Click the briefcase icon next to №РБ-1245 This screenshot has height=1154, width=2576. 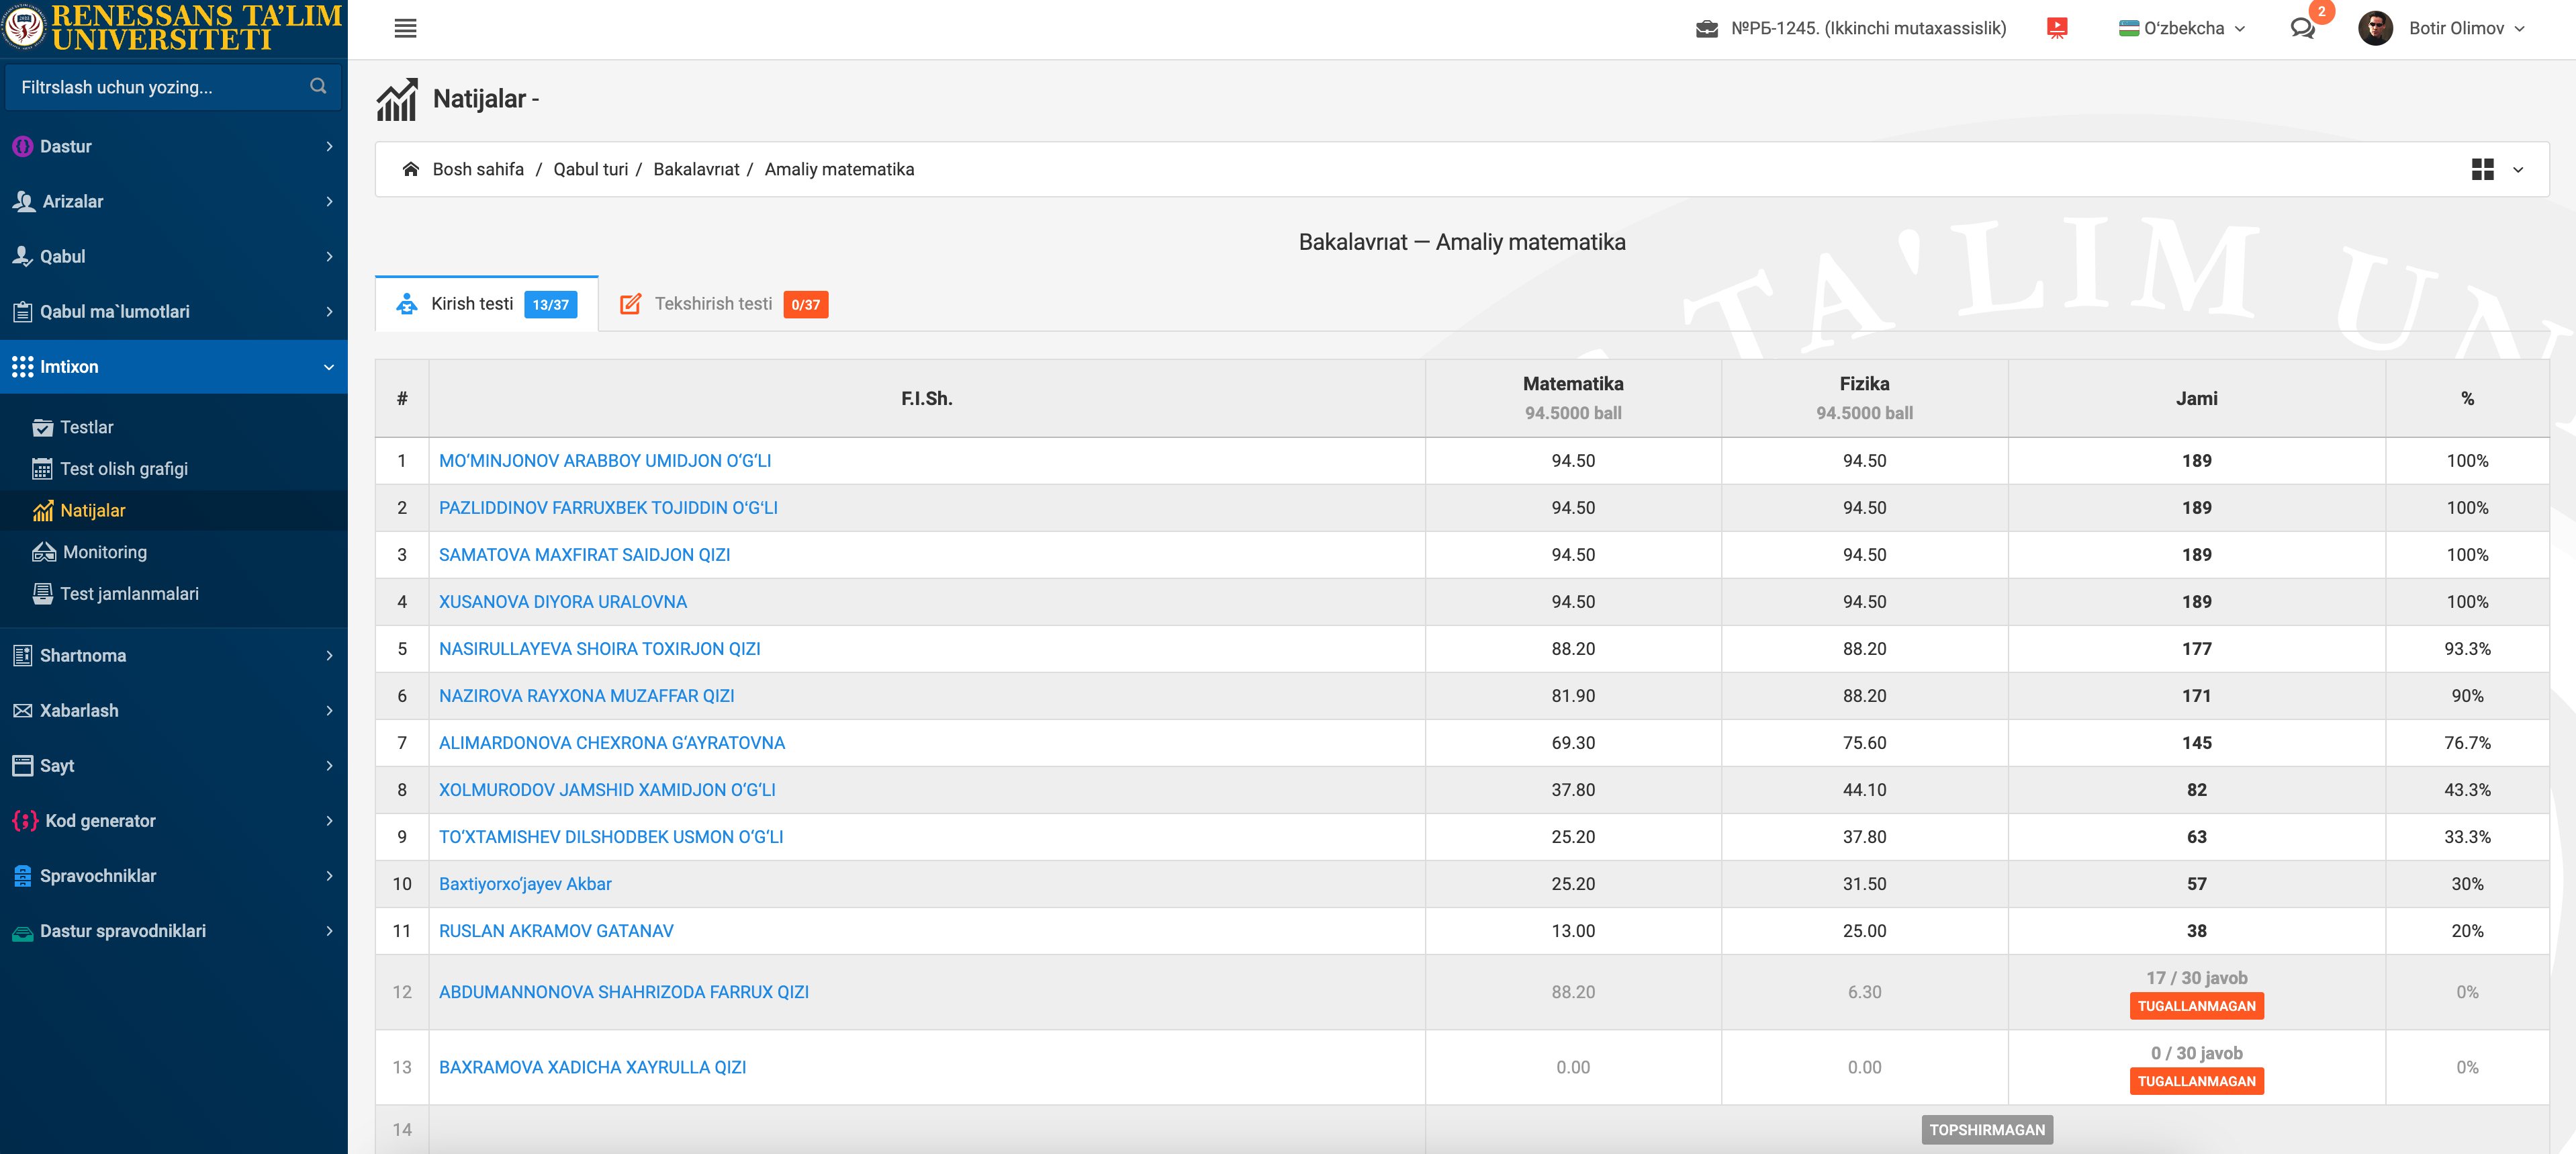point(1707,29)
